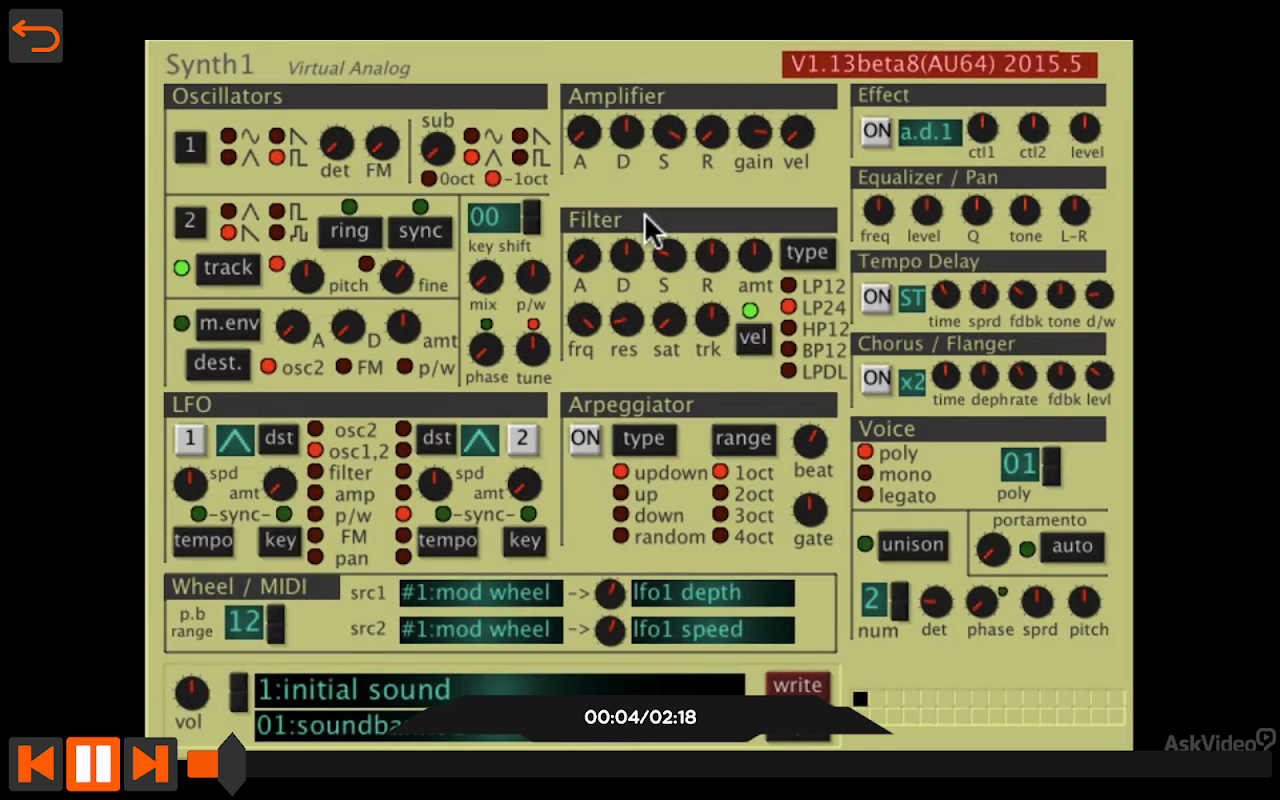Enable oscillator ring modulation button

coord(349,231)
